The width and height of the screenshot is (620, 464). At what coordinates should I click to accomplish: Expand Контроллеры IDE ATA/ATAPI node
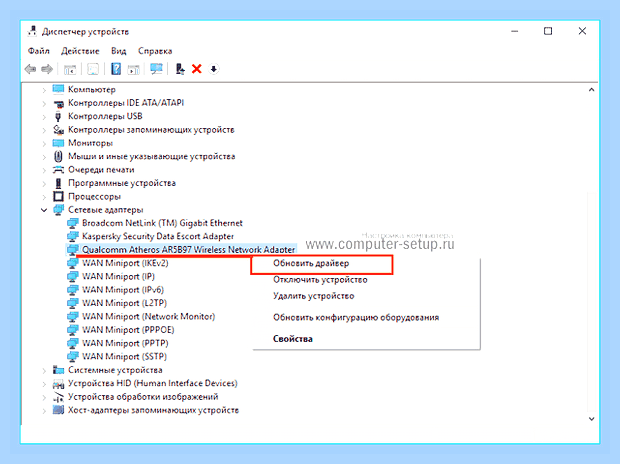[x=44, y=103]
